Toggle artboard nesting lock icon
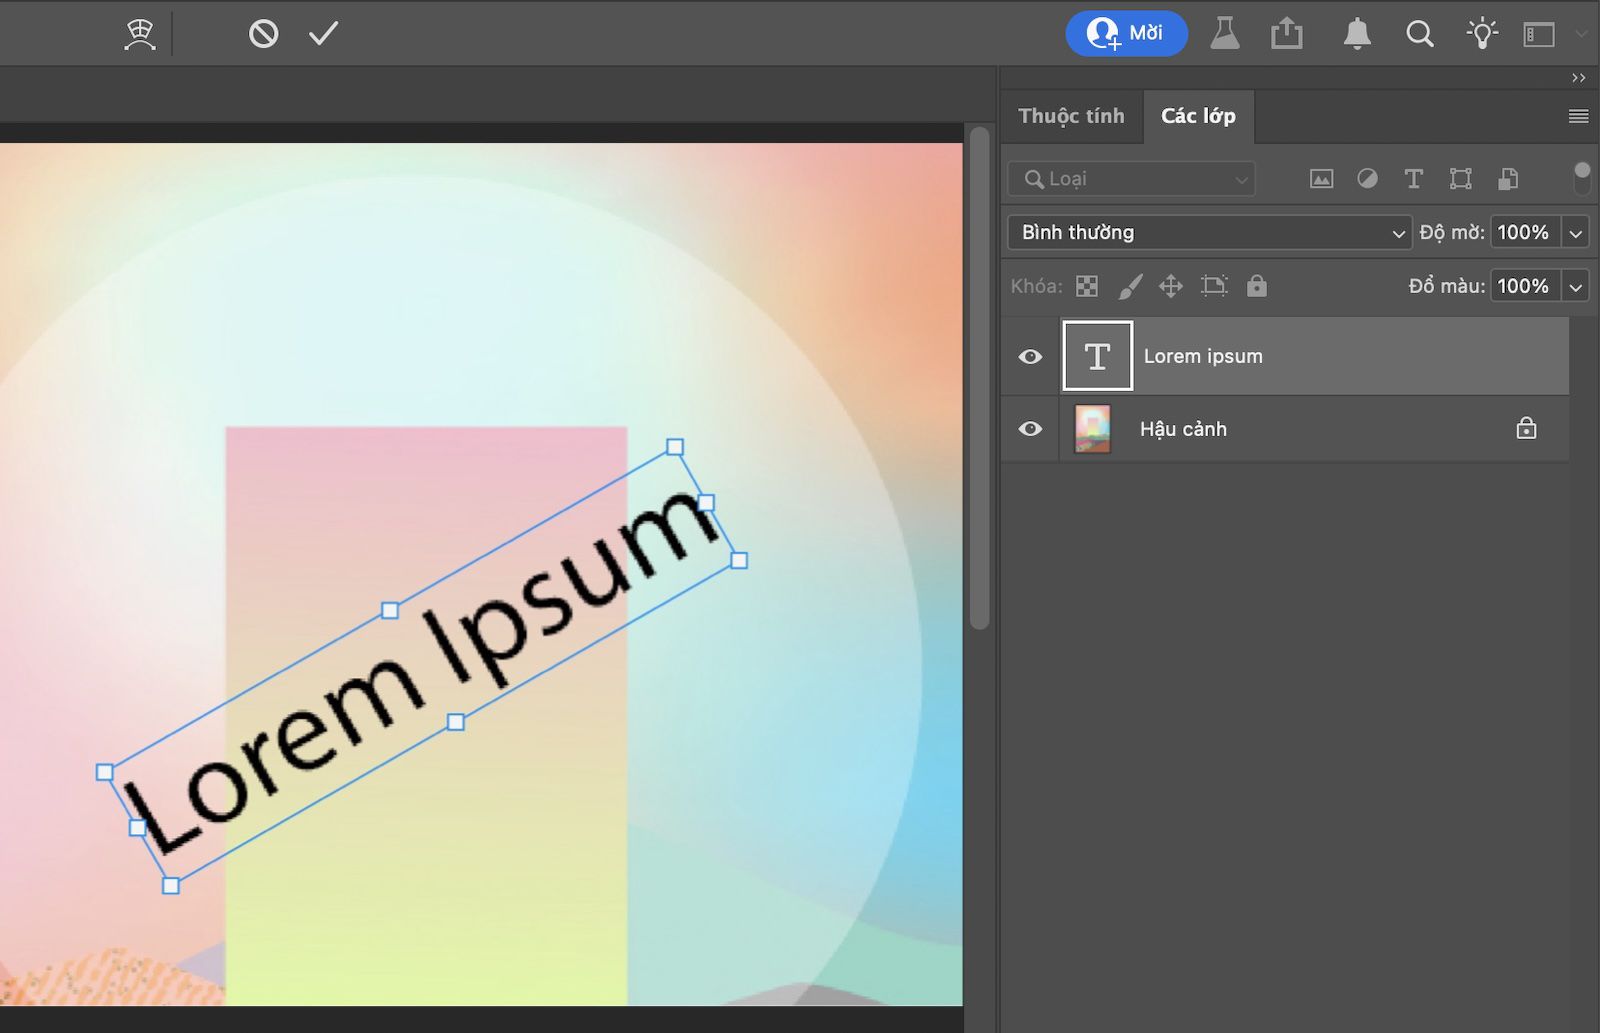 pyautogui.click(x=1214, y=286)
